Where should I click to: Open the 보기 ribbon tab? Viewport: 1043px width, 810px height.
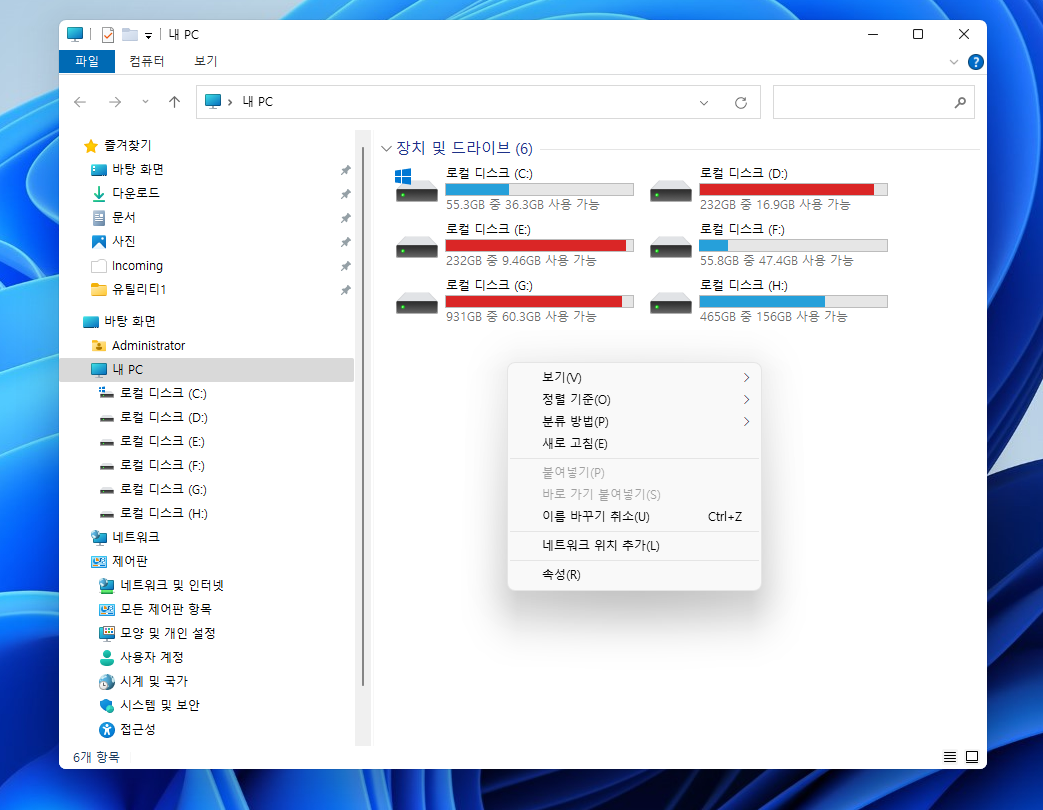(x=206, y=61)
